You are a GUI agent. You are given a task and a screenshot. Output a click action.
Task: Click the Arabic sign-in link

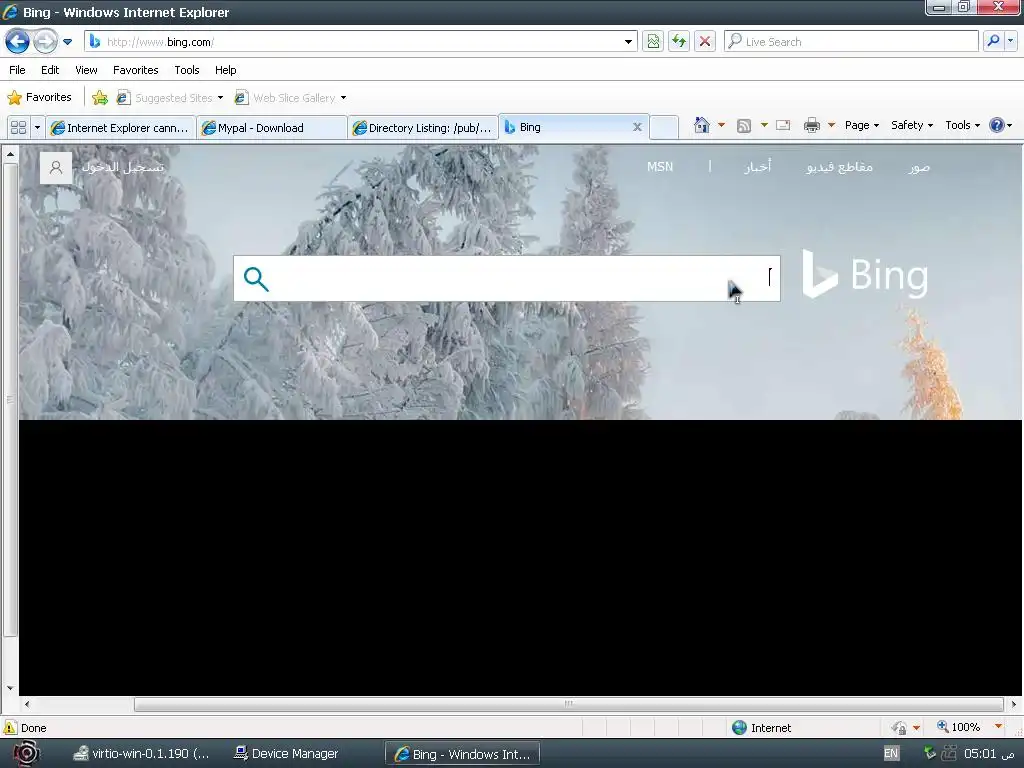pos(123,167)
